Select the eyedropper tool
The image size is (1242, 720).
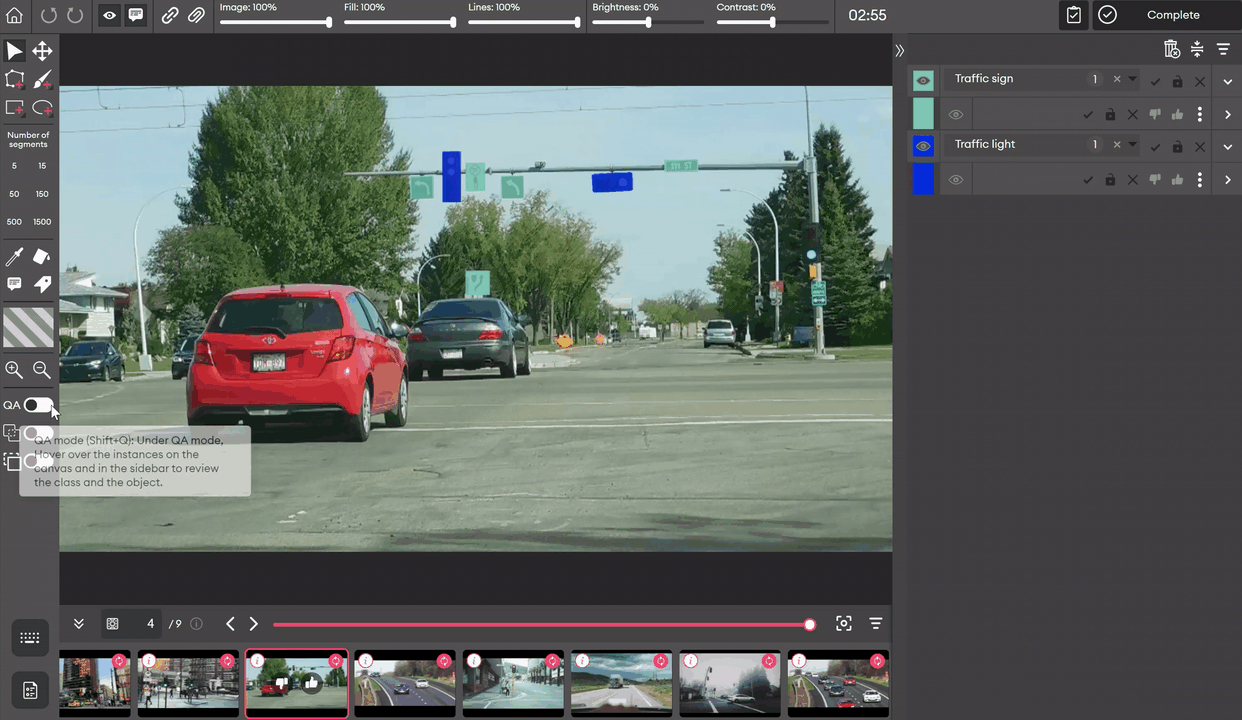pos(14,257)
